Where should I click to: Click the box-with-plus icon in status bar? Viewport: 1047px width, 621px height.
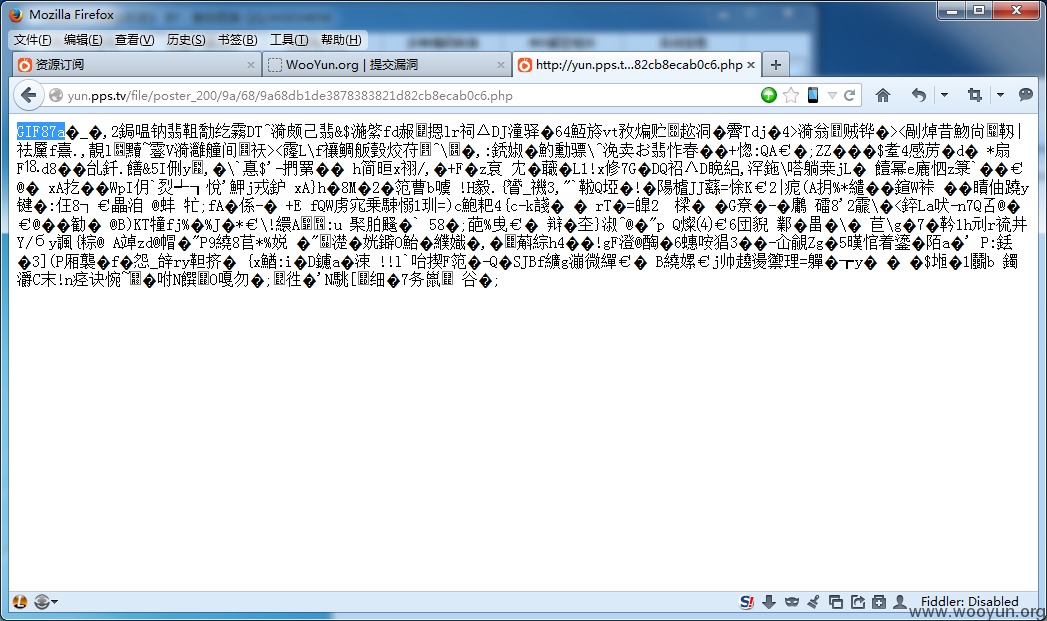[879, 602]
